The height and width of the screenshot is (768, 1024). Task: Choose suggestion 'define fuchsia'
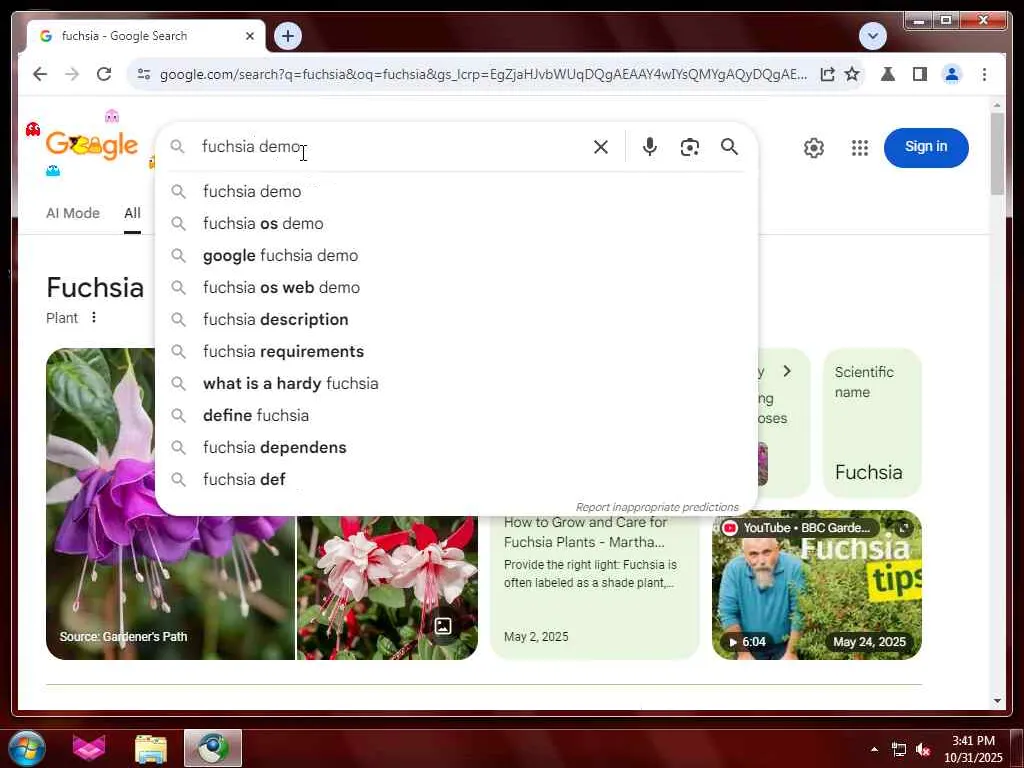point(456,415)
